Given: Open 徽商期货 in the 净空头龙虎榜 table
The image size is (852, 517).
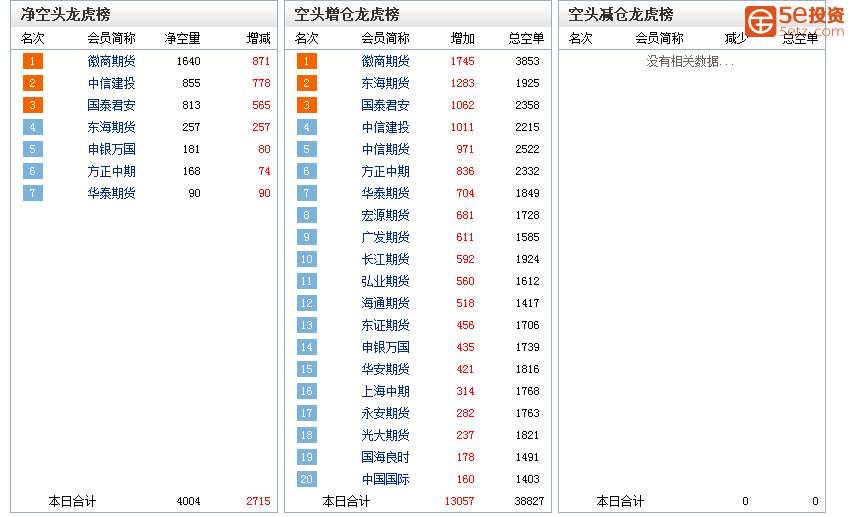Looking at the screenshot, I should coord(111,61).
